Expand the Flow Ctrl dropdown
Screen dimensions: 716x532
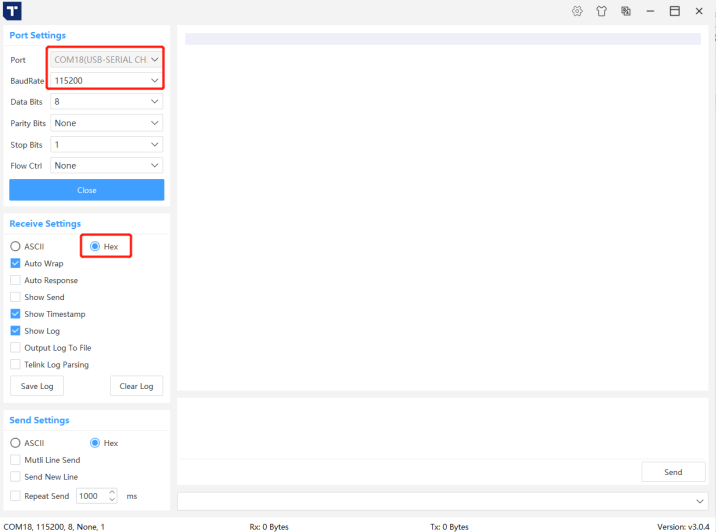(106, 165)
